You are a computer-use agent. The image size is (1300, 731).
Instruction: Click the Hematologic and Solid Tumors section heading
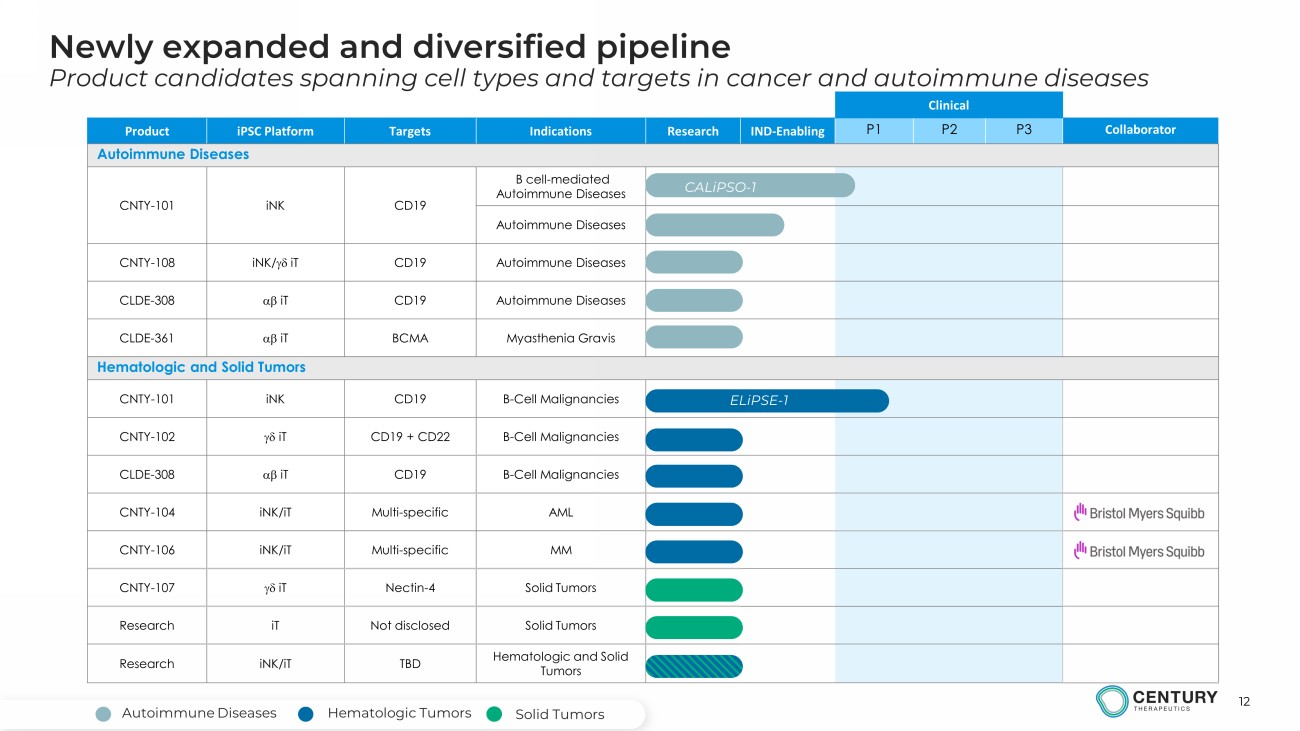point(201,368)
